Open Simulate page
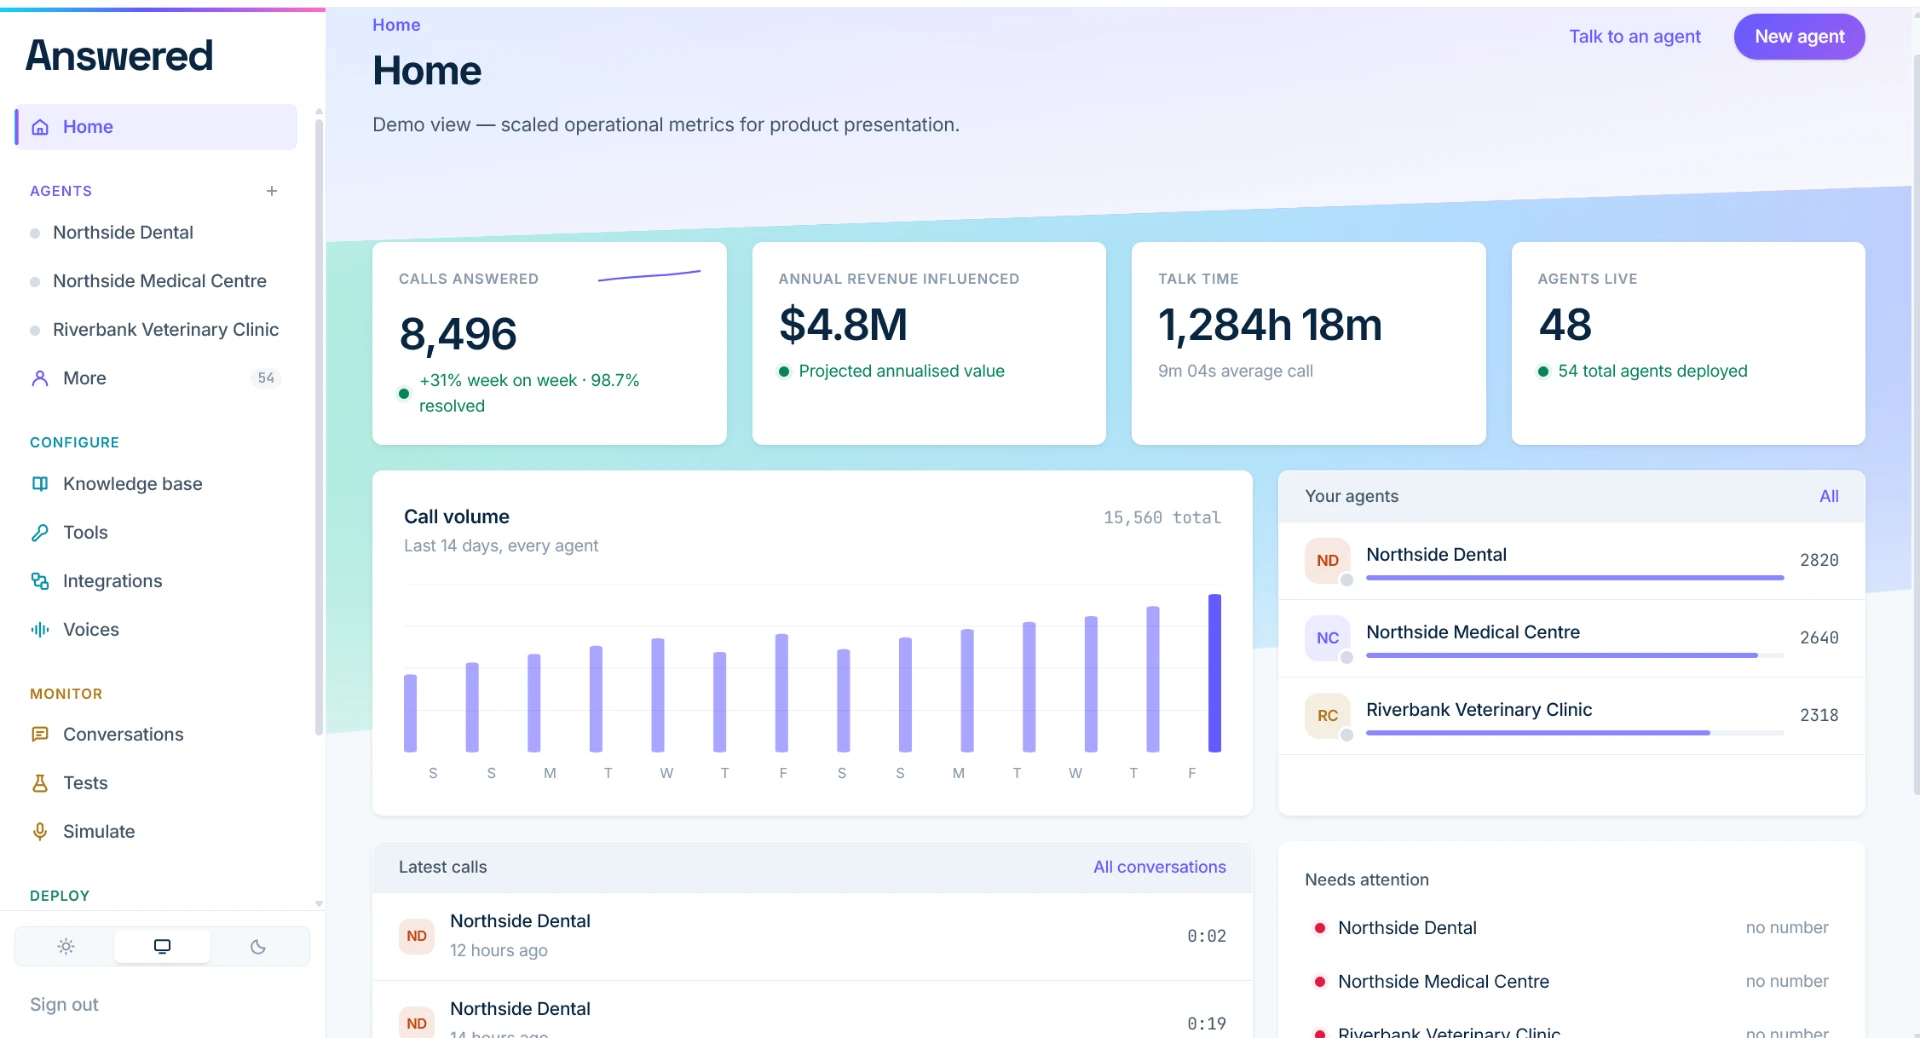 click(156, 832)
